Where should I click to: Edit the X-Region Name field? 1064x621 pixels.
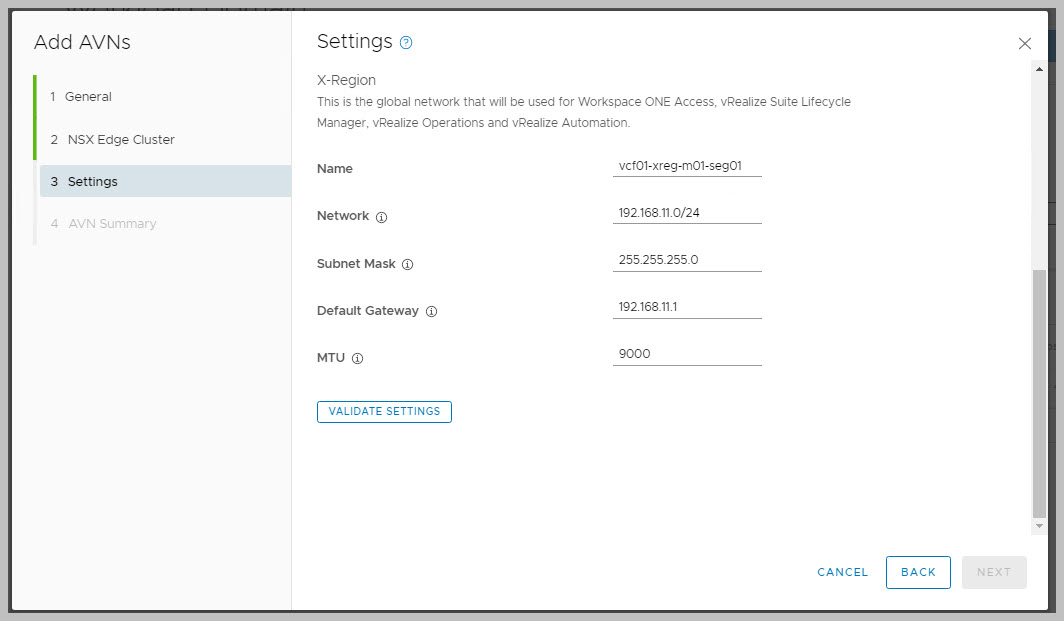(x=687, y=165)
